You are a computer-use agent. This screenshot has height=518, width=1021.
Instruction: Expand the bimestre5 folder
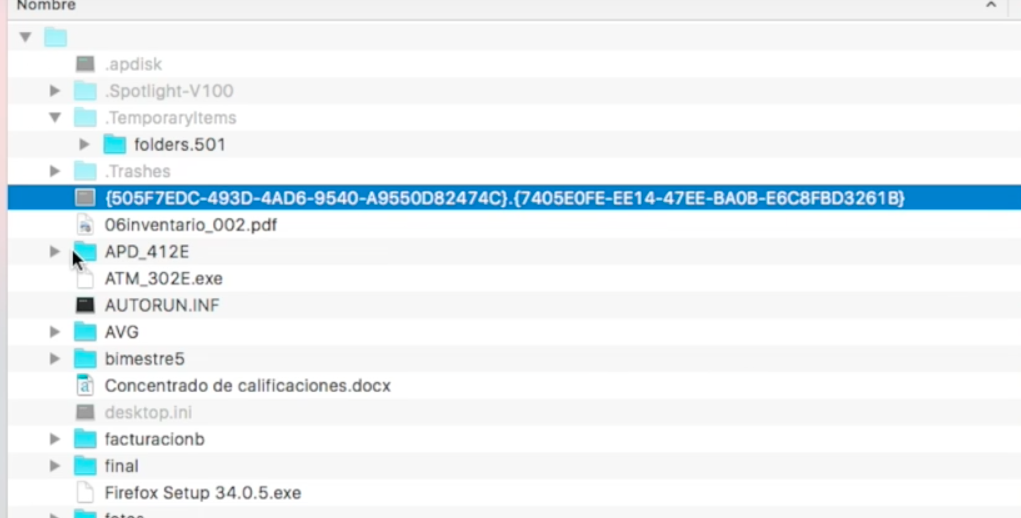(x=55, y=358)
